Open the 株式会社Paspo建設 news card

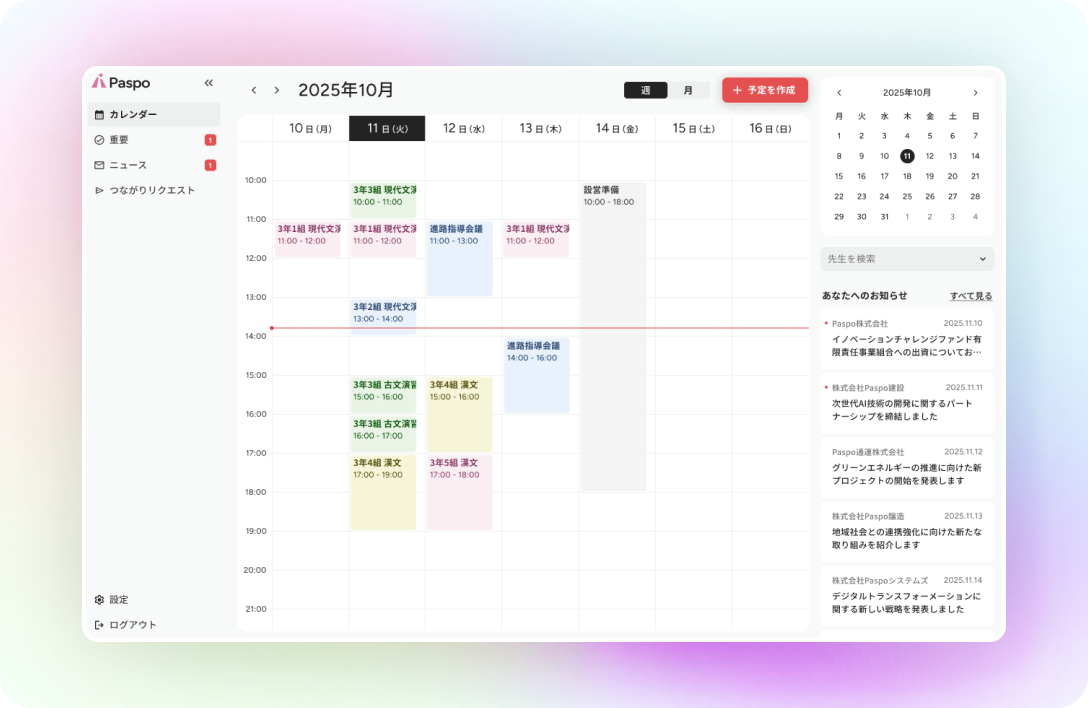[x=907, y=403]
